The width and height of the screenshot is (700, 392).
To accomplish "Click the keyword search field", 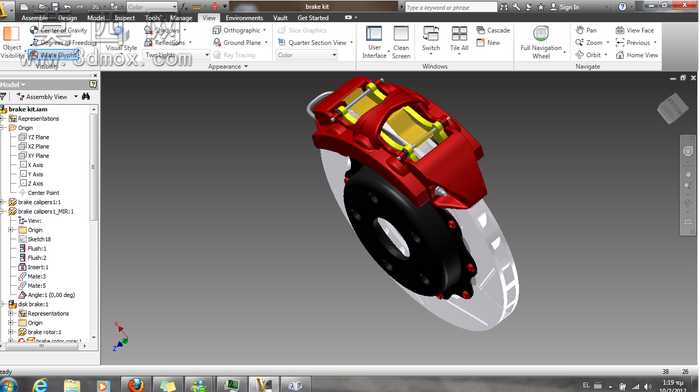I will [451, 7].
